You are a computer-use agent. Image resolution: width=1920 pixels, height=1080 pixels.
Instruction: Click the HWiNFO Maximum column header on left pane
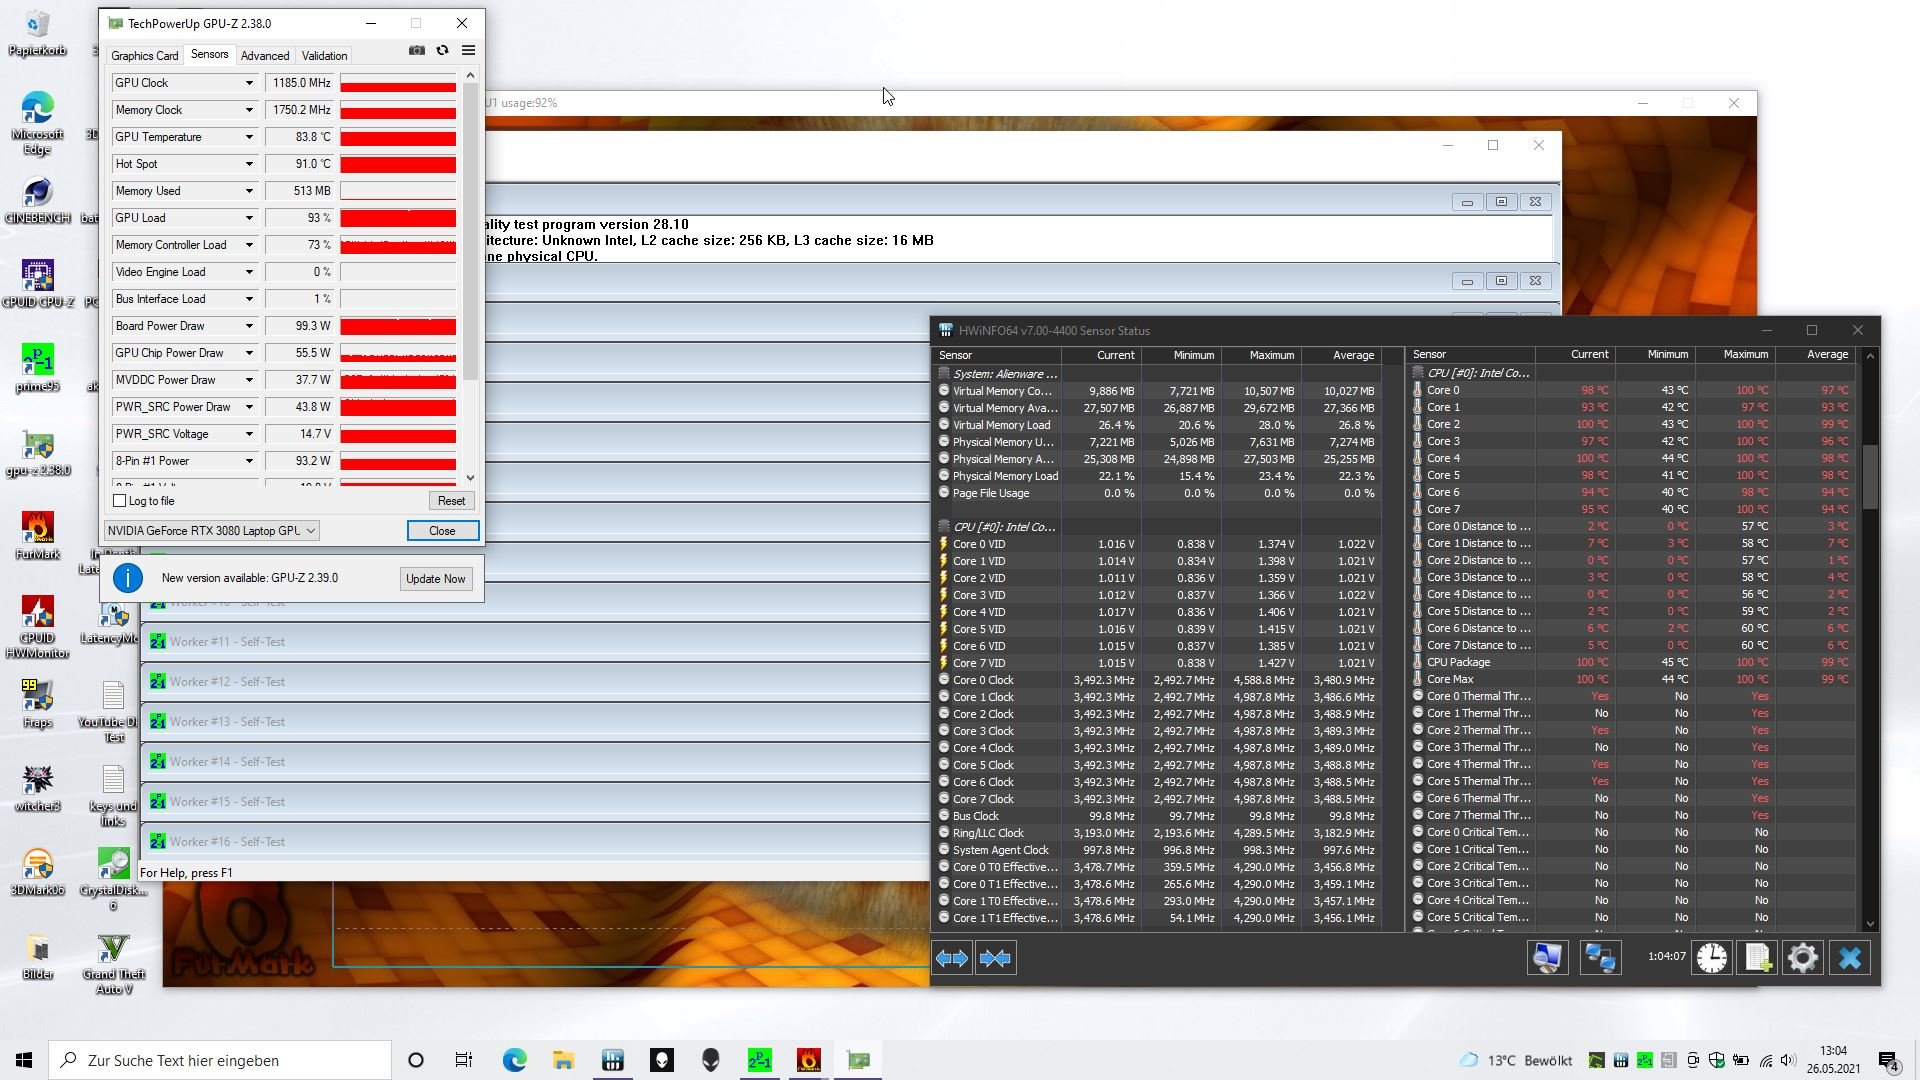[1260, 355]
